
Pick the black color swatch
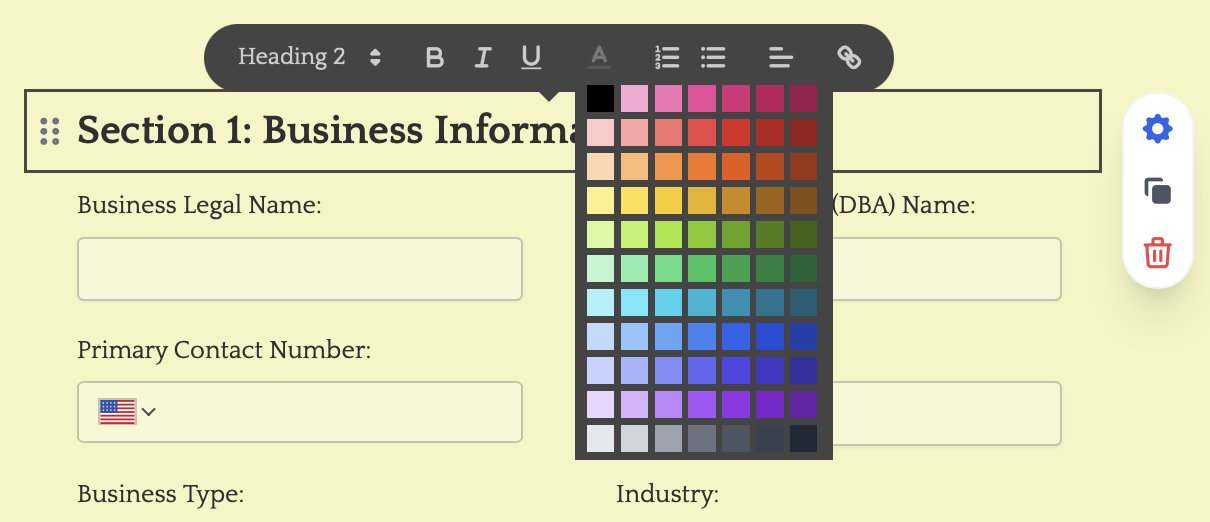tap(600, 98)
